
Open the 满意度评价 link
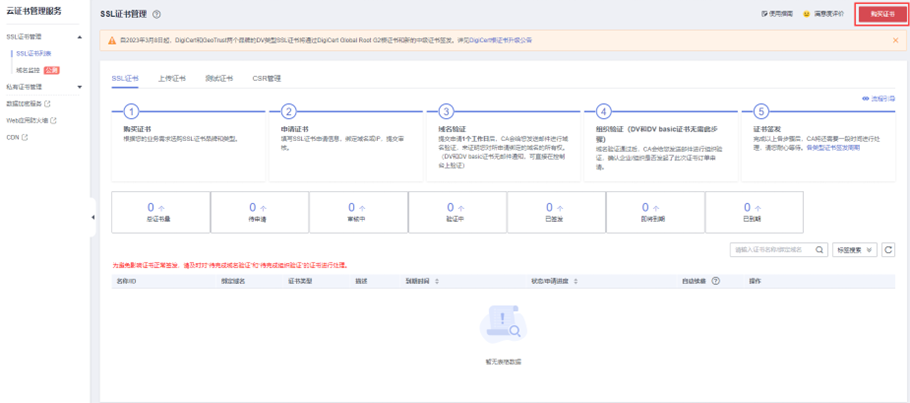click(x=828, y=13)
